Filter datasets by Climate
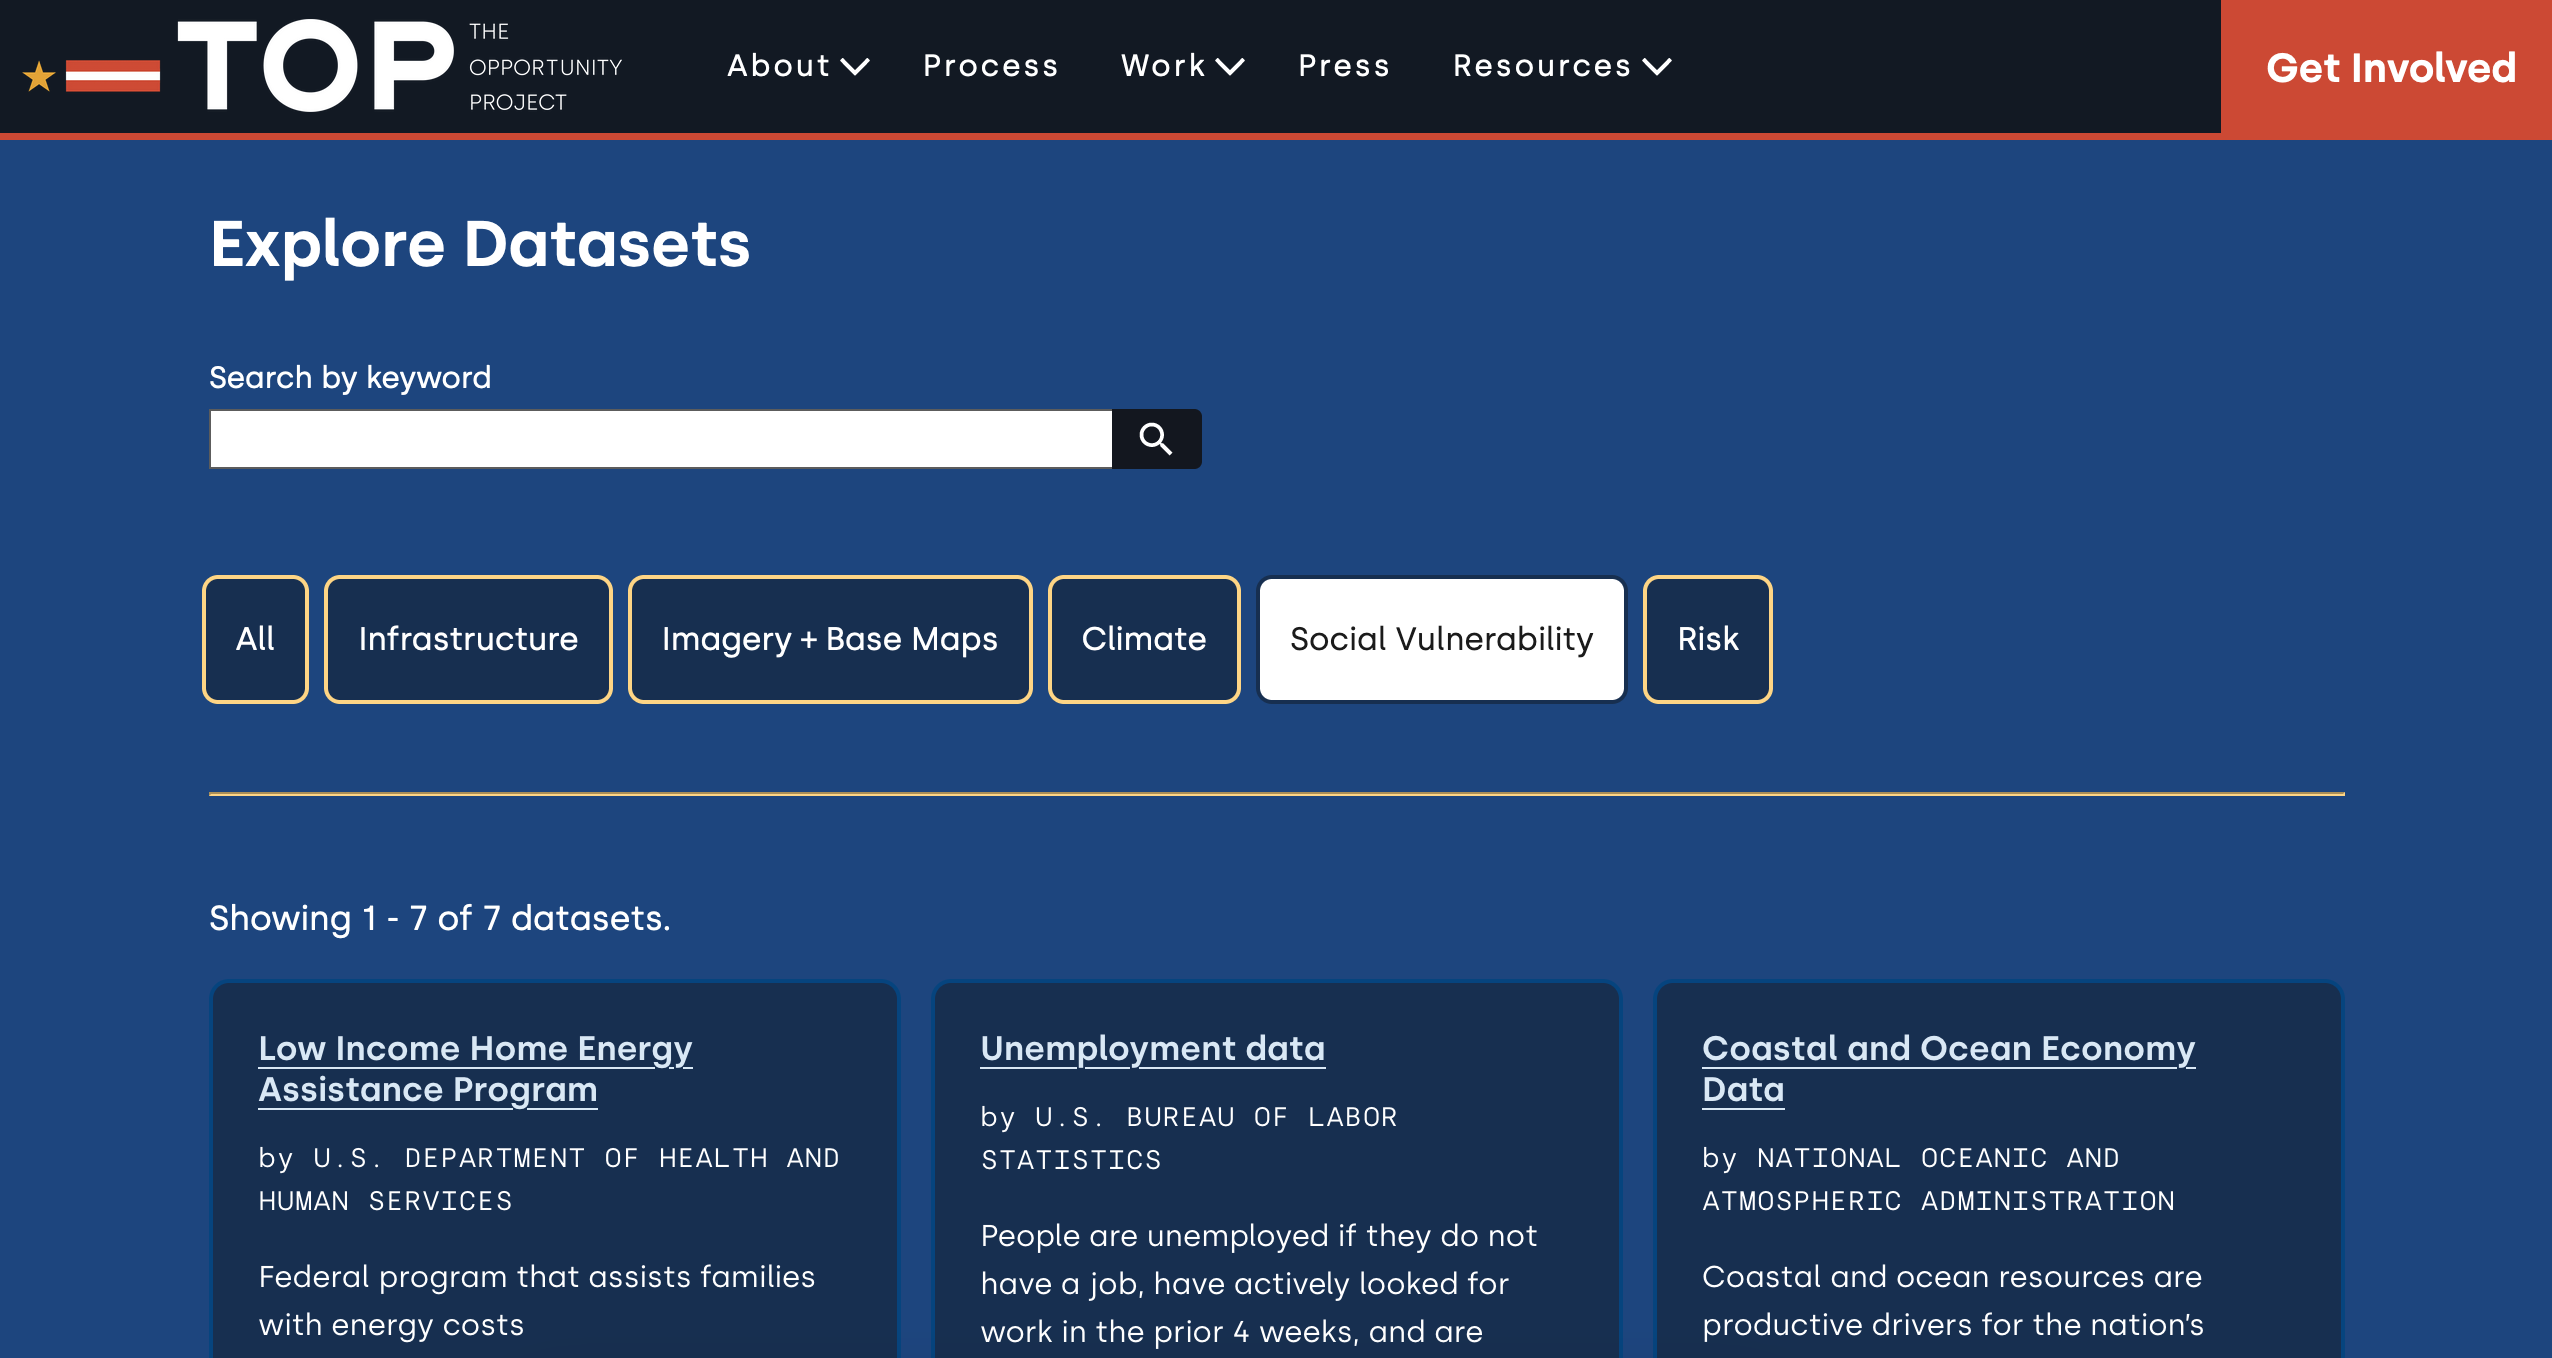2552x1358 pixels. click(x=1144, y=639)
